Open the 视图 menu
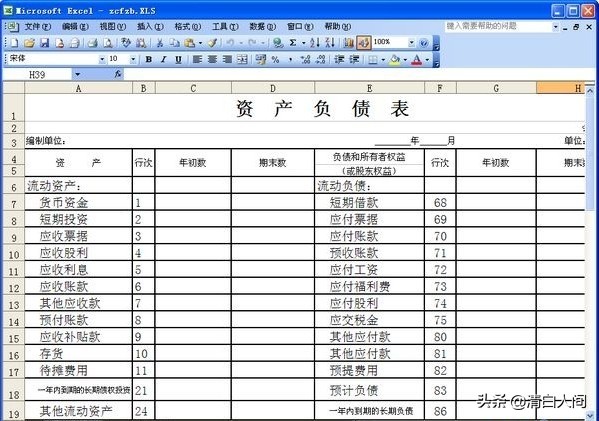This screenshot has width=599, height=421. [x=113, y=26]
